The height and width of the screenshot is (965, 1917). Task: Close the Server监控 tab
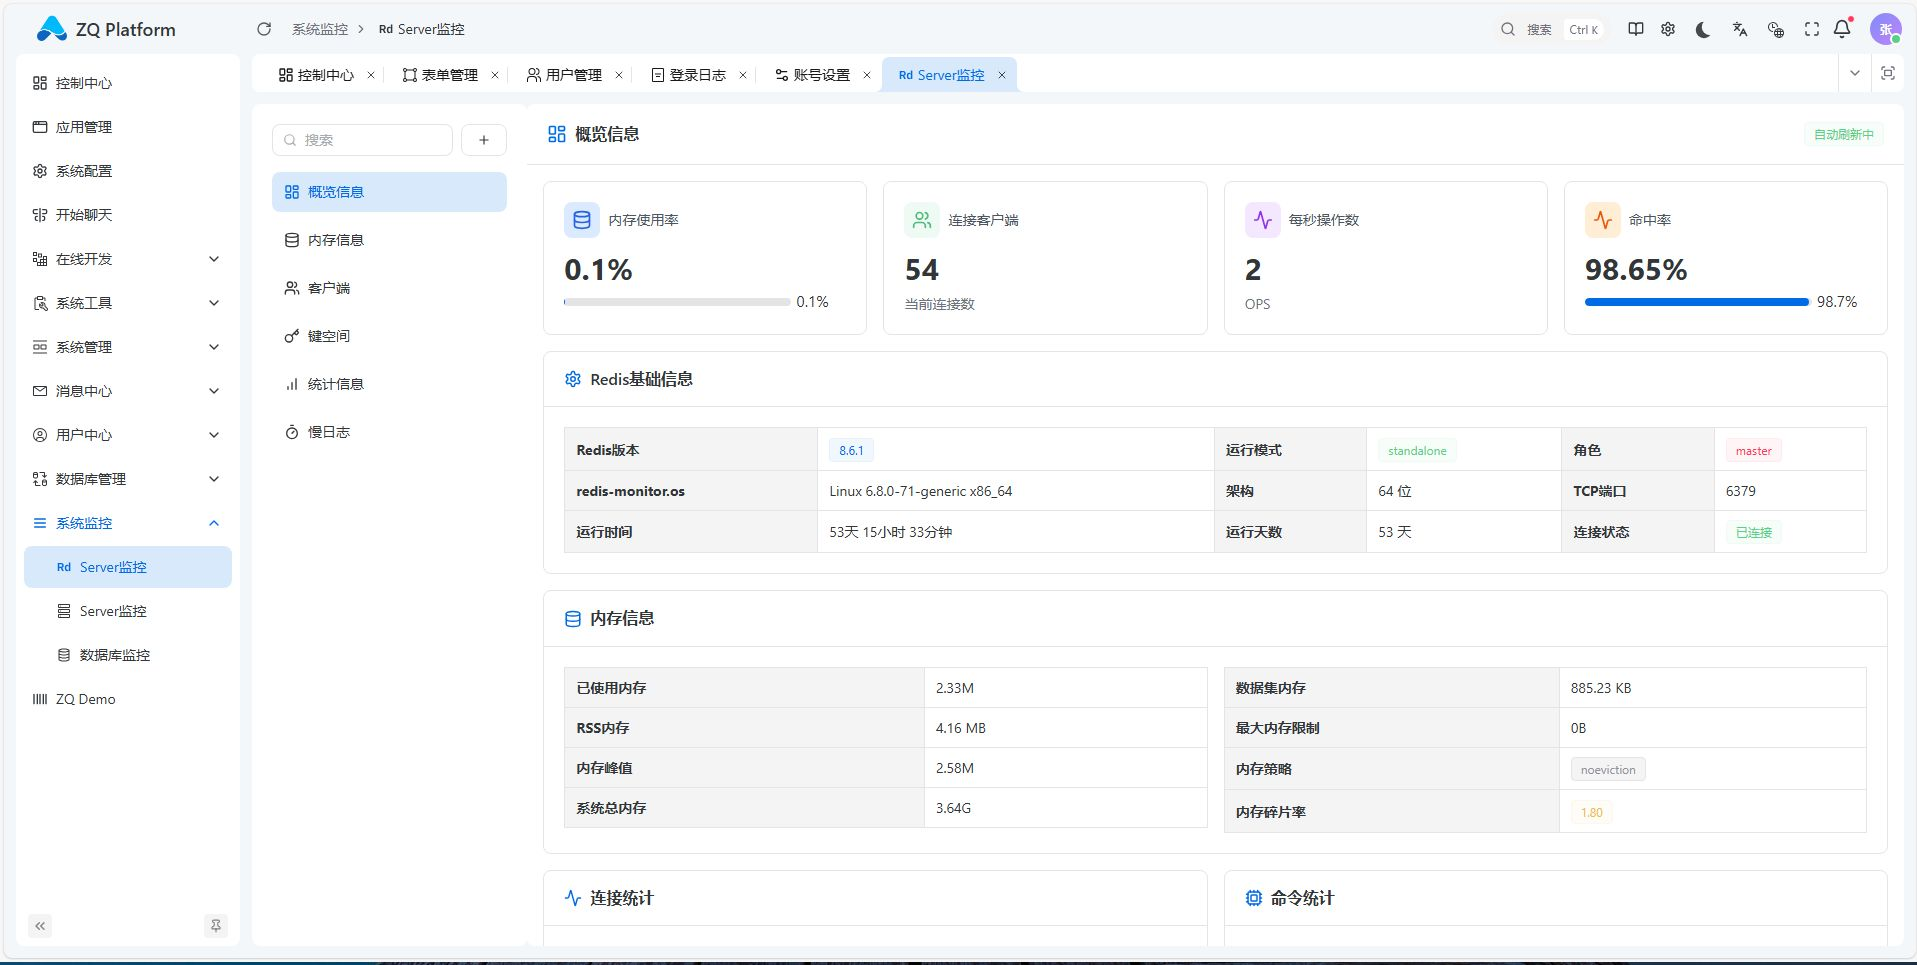(1002, 75)
